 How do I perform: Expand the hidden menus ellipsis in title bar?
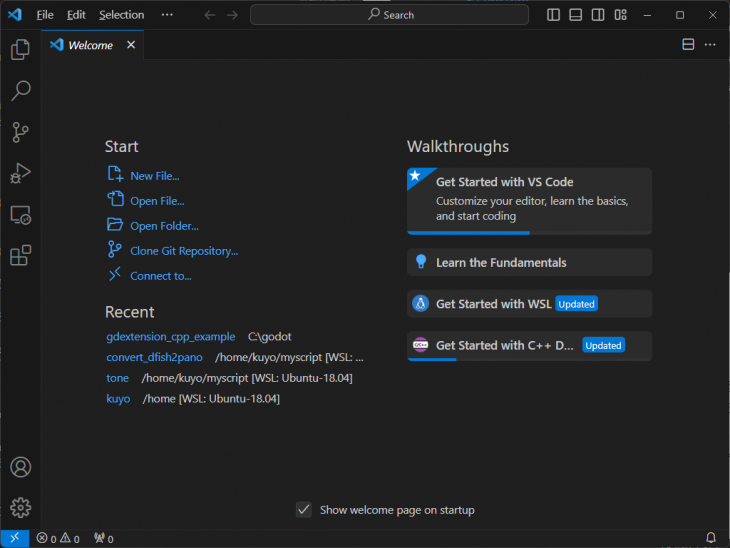tap(167, 15)
